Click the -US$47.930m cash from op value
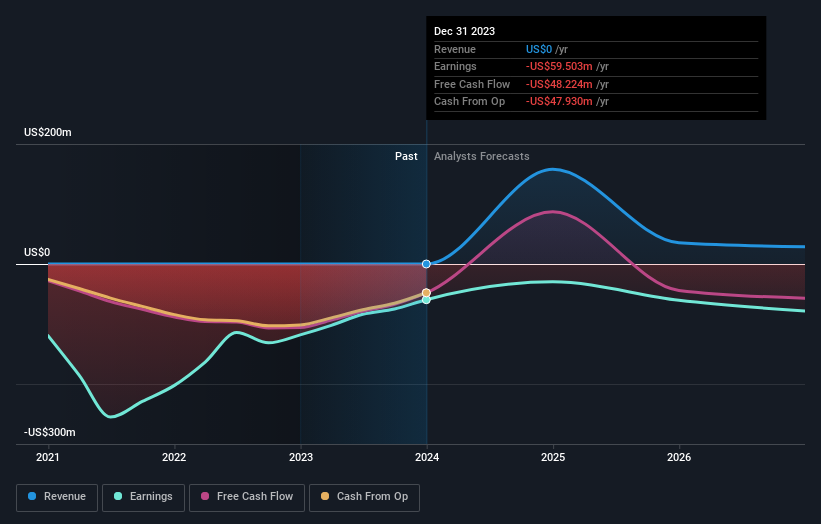821x524 pixels. (x=559, y=102)
